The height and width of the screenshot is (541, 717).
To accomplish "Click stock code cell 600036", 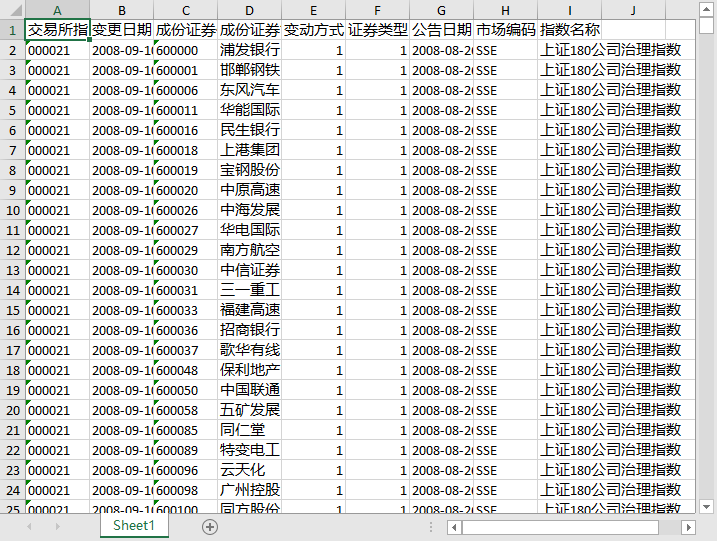I will point(186,330).
